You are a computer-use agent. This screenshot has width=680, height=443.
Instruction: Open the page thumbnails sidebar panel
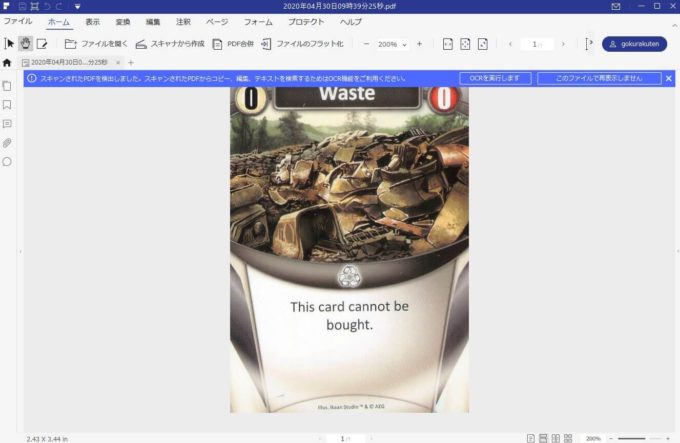click(x=7, y=85)
